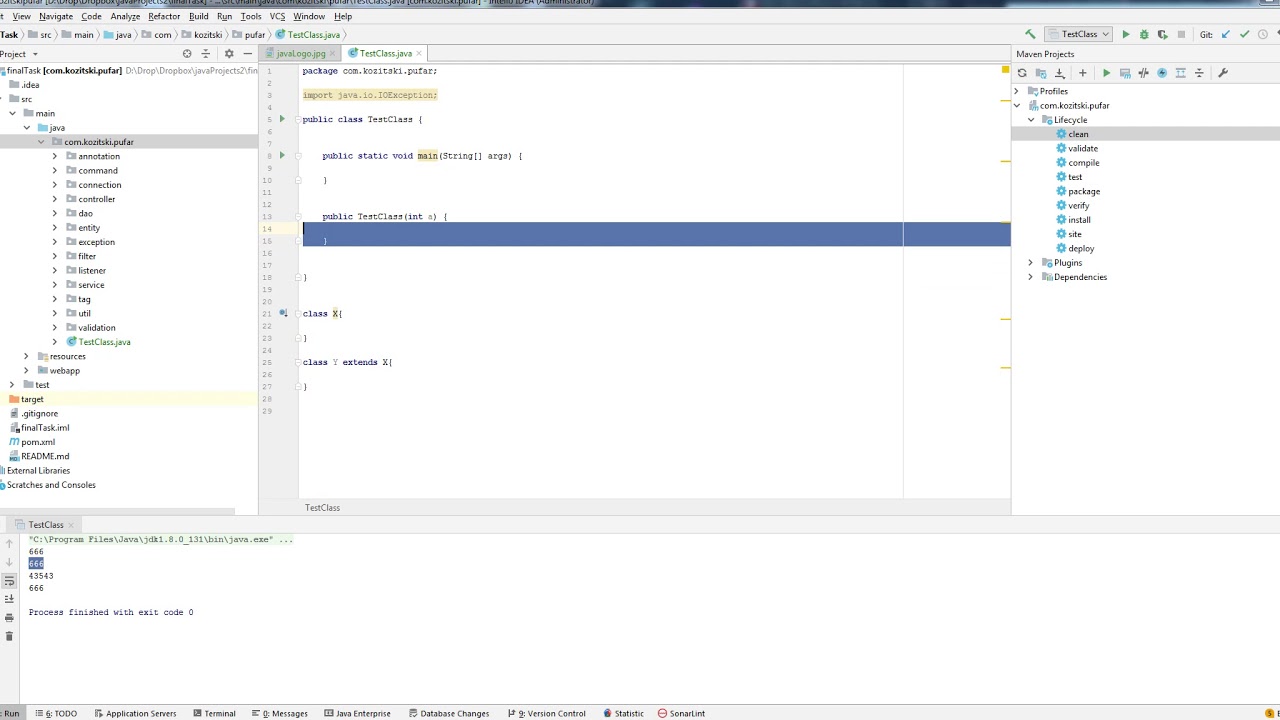
Task: Commit changes with the green checkmark
Action: coord(1244,34)
